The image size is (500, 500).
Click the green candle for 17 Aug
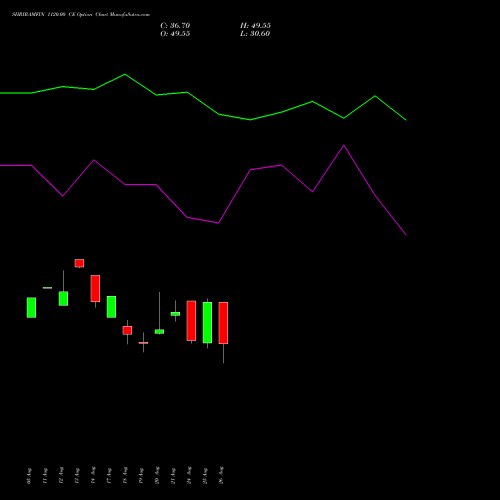(x=111, y=307)
